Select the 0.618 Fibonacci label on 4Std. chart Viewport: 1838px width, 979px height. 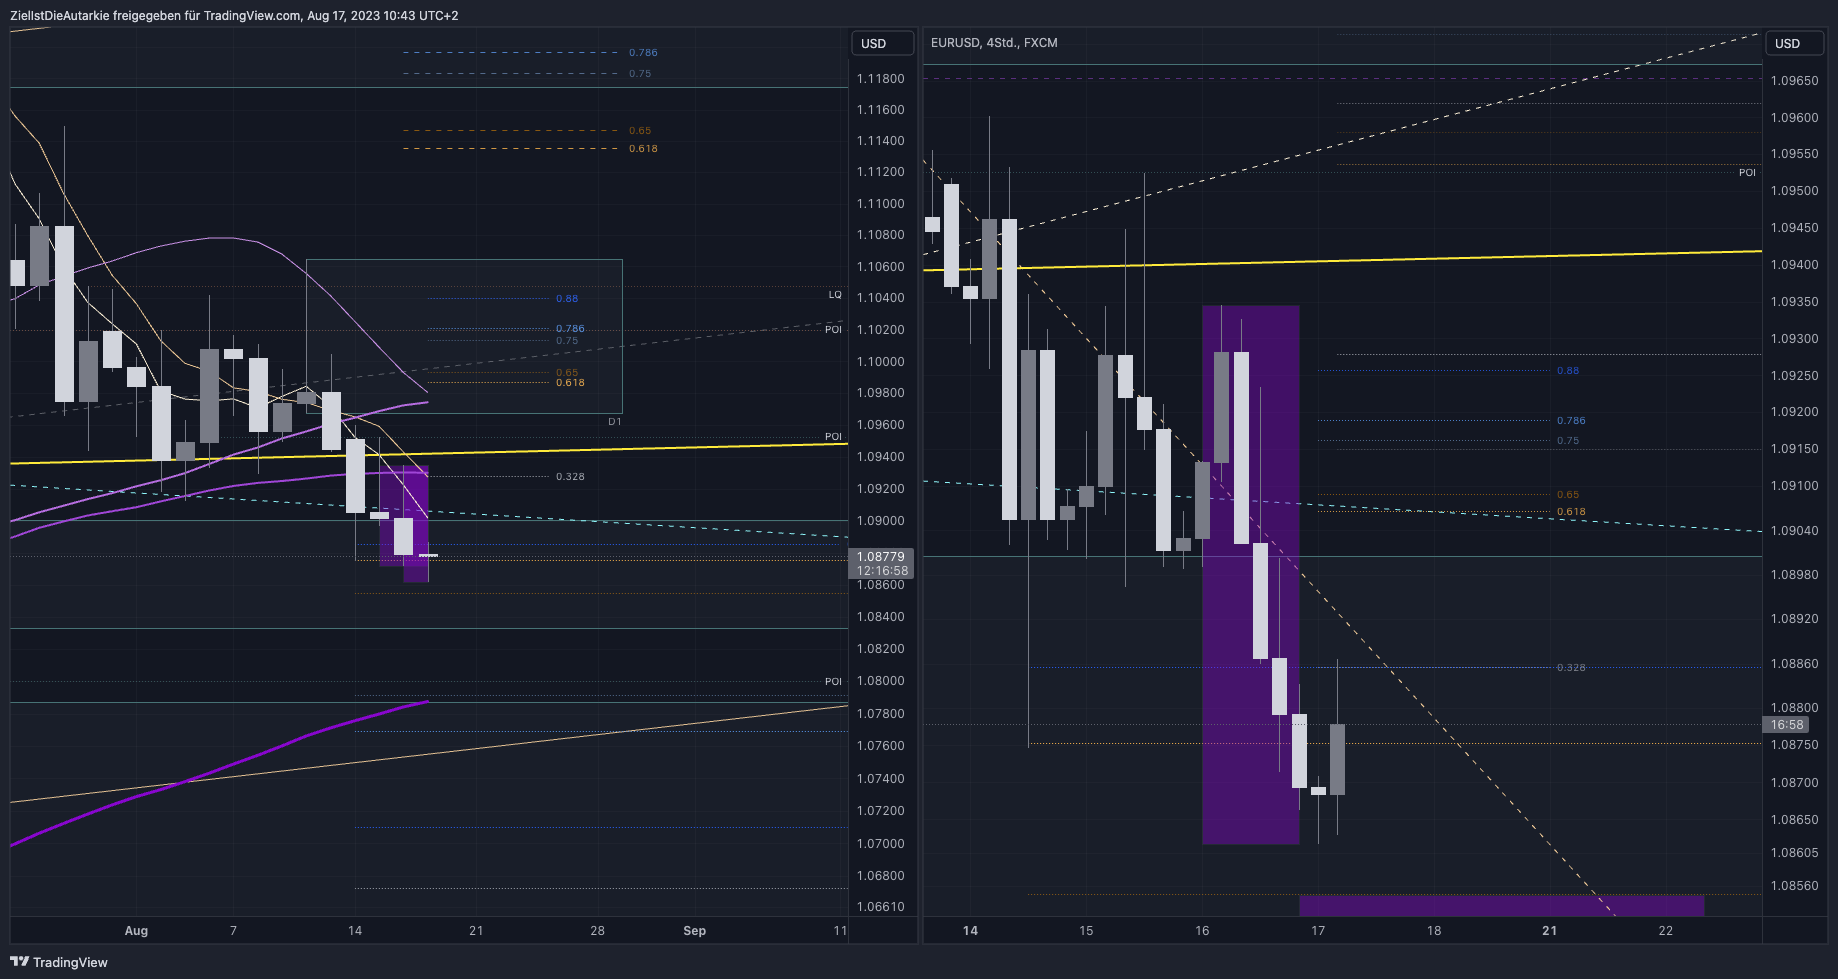(1571, 512)
